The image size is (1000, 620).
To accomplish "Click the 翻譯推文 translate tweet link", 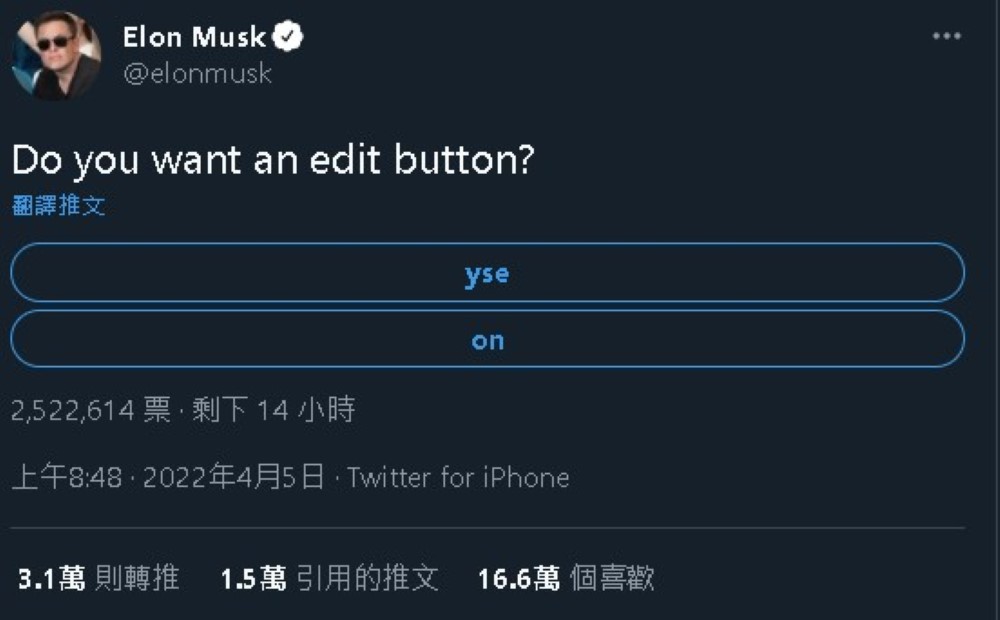I will click(59, 206).
